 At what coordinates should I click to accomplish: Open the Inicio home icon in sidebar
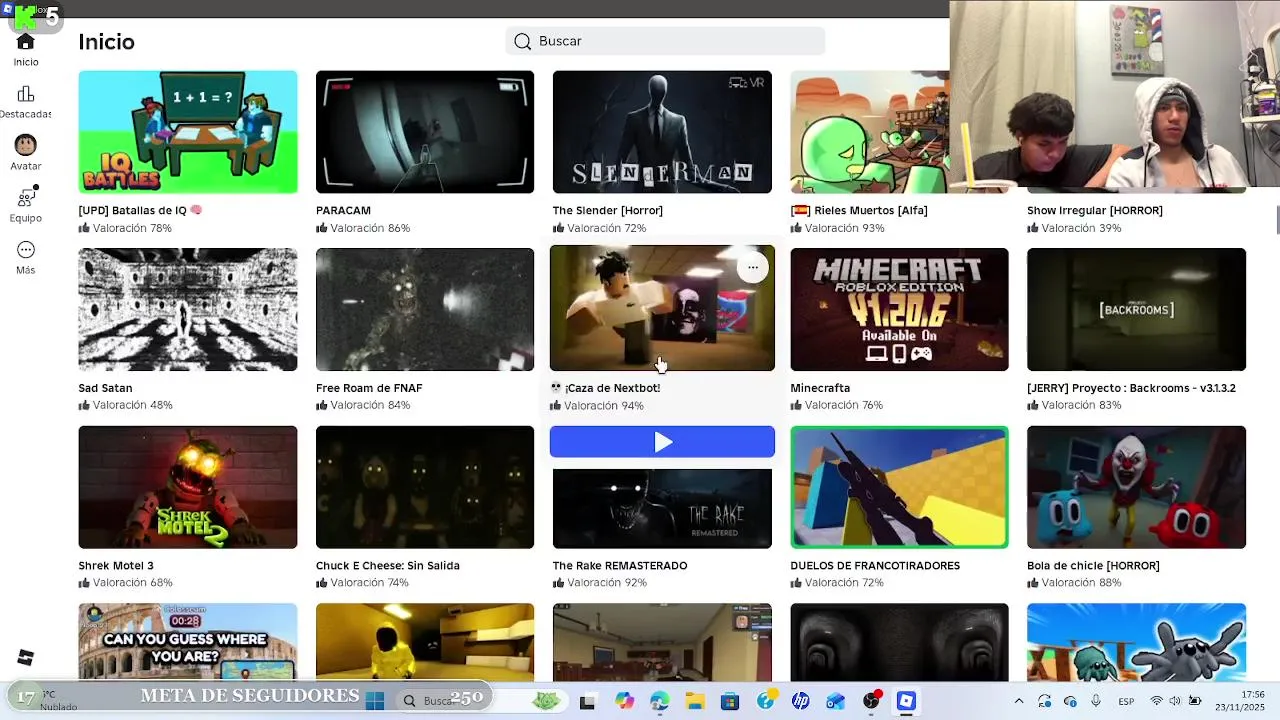[x=26, y=42]
